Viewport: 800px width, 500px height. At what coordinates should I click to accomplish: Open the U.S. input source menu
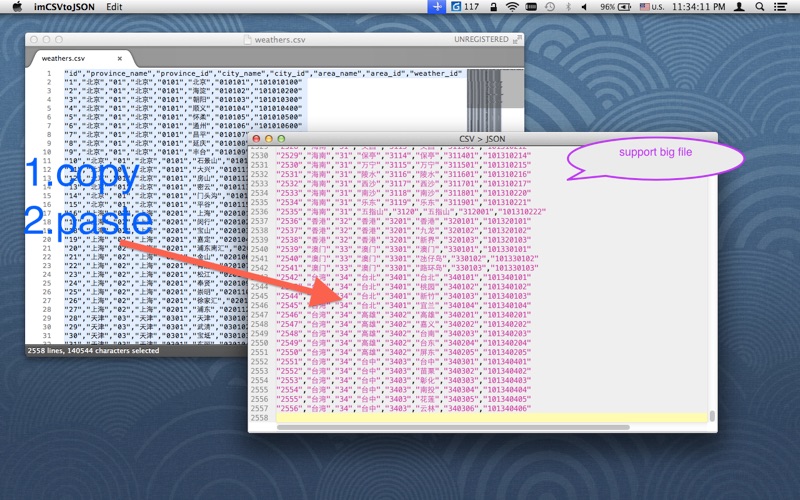(652, 7)
